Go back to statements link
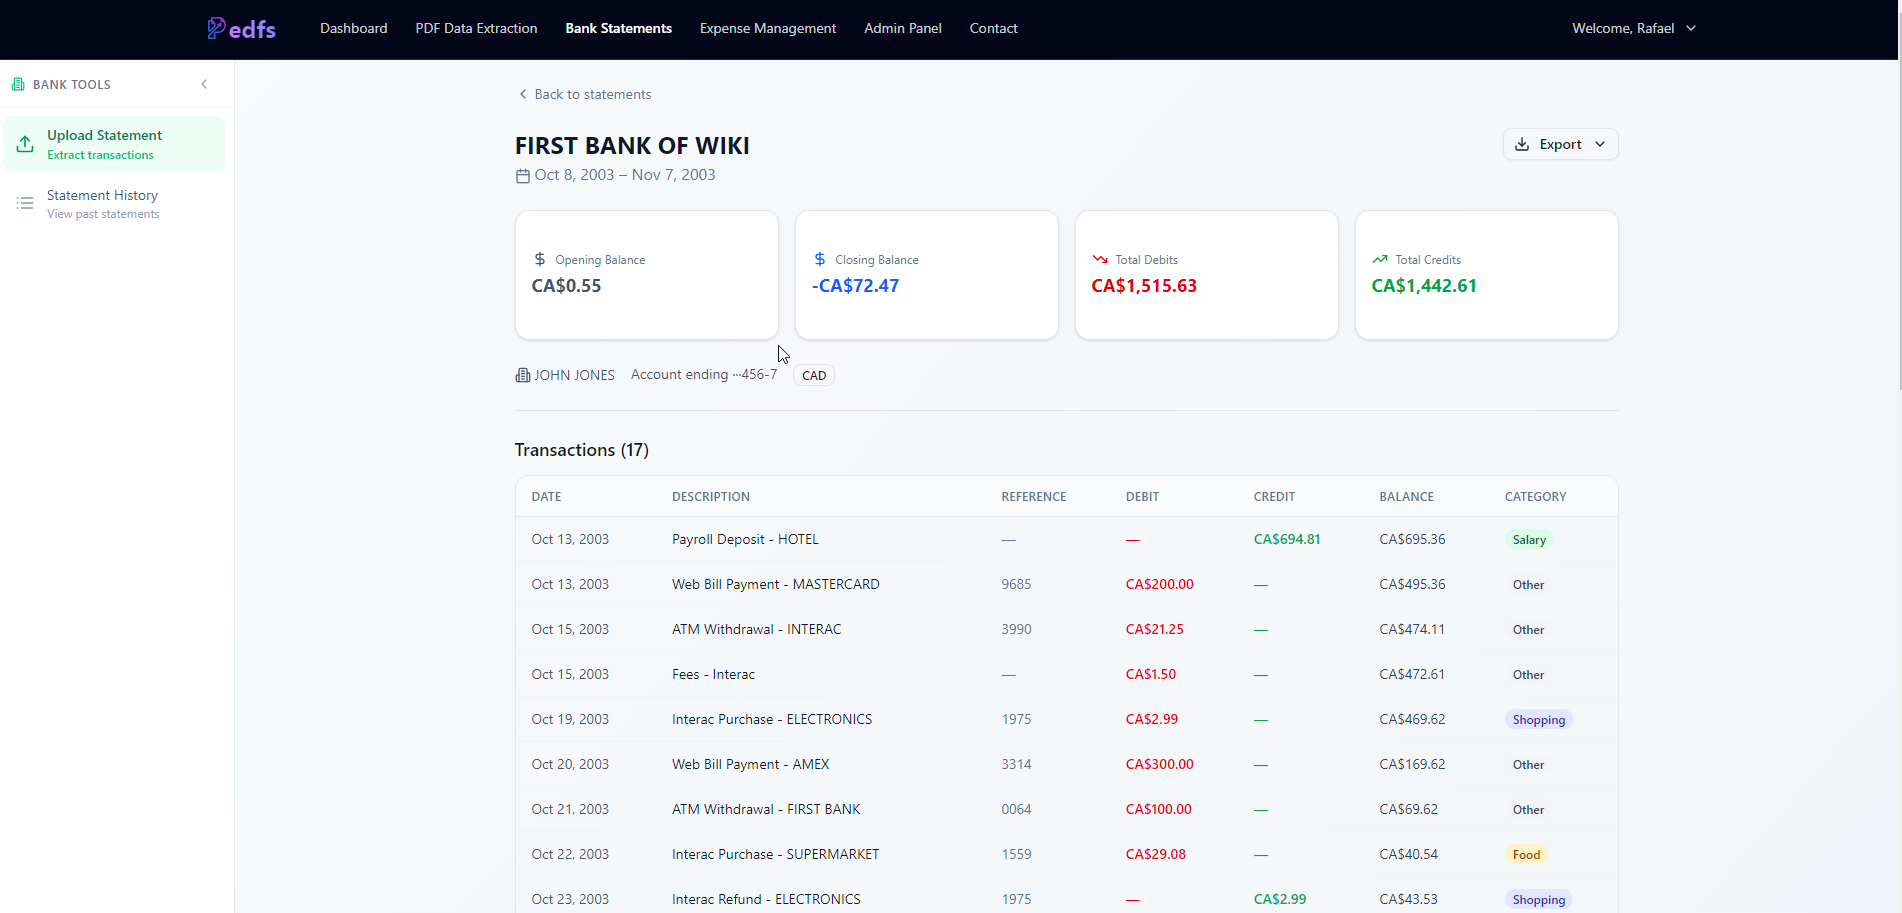Image resolution: width=1902 pixels, height=913 pixels. pyautogui.click(x=585, y=94)
